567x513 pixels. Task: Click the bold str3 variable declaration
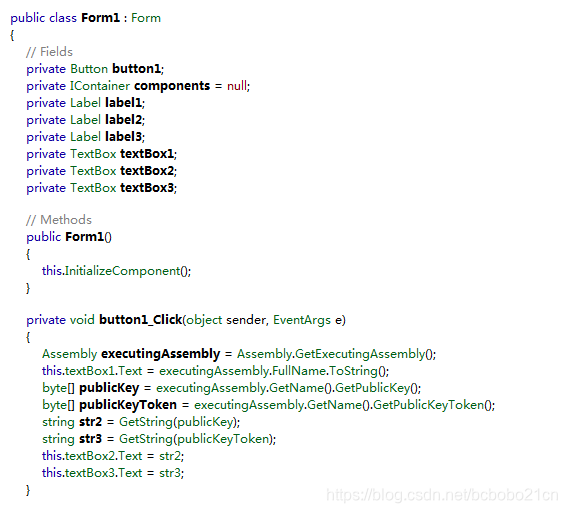[x=90, y=439]
